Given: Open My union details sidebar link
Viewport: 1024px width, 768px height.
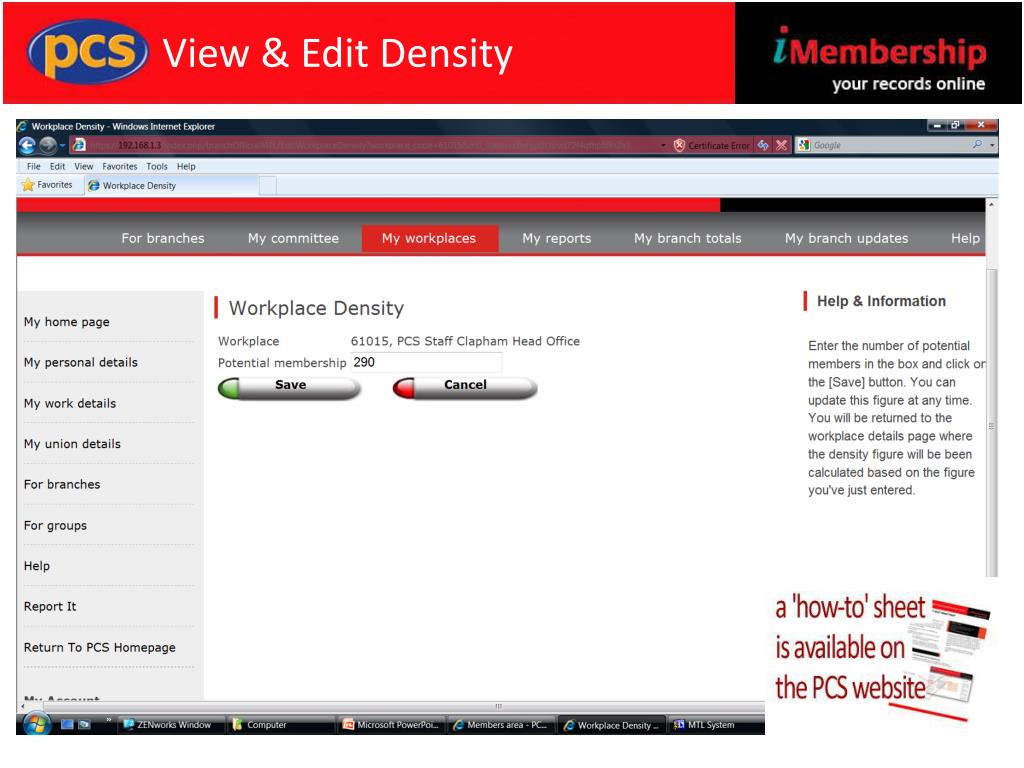Looking at the screenshot, I should pos(72,444).
